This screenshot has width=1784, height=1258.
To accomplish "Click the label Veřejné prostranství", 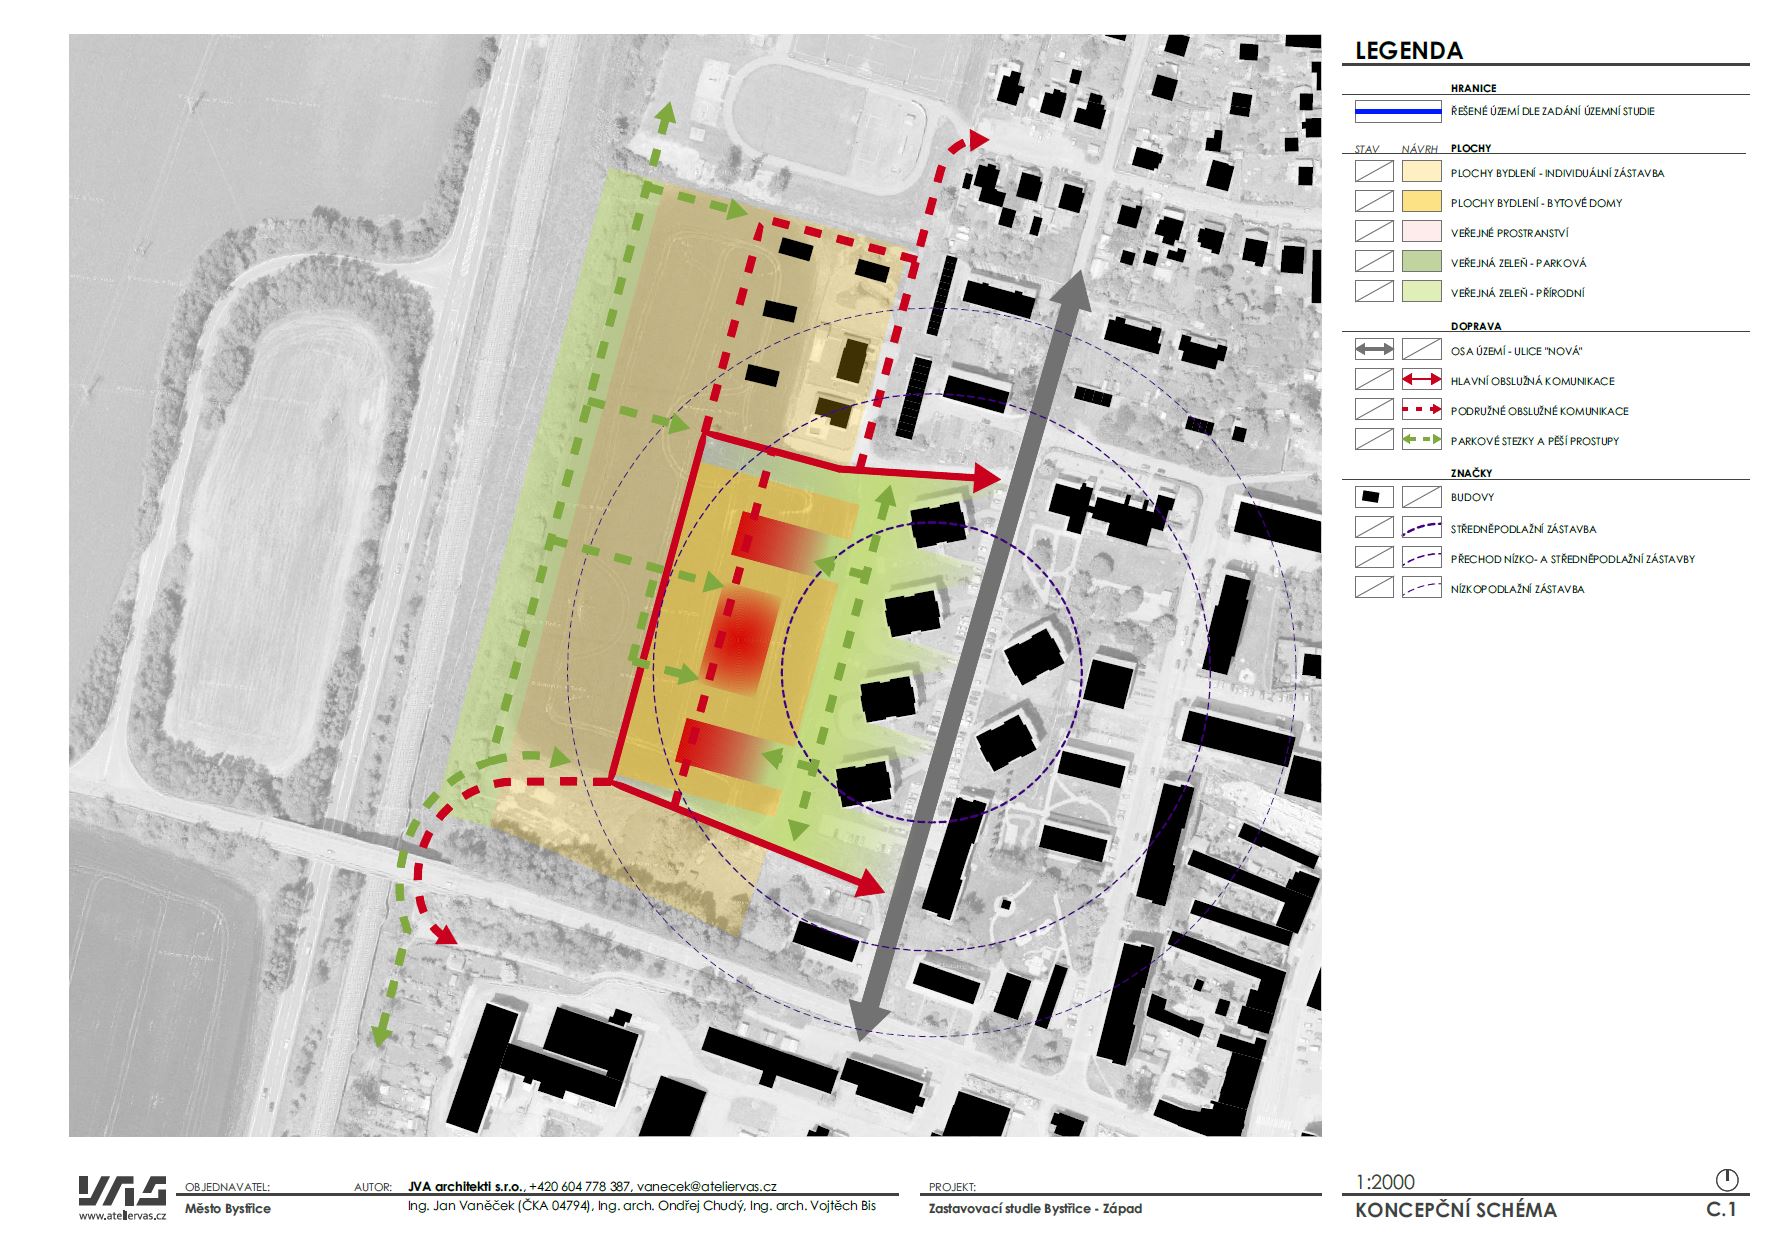I will (1509, 233).
